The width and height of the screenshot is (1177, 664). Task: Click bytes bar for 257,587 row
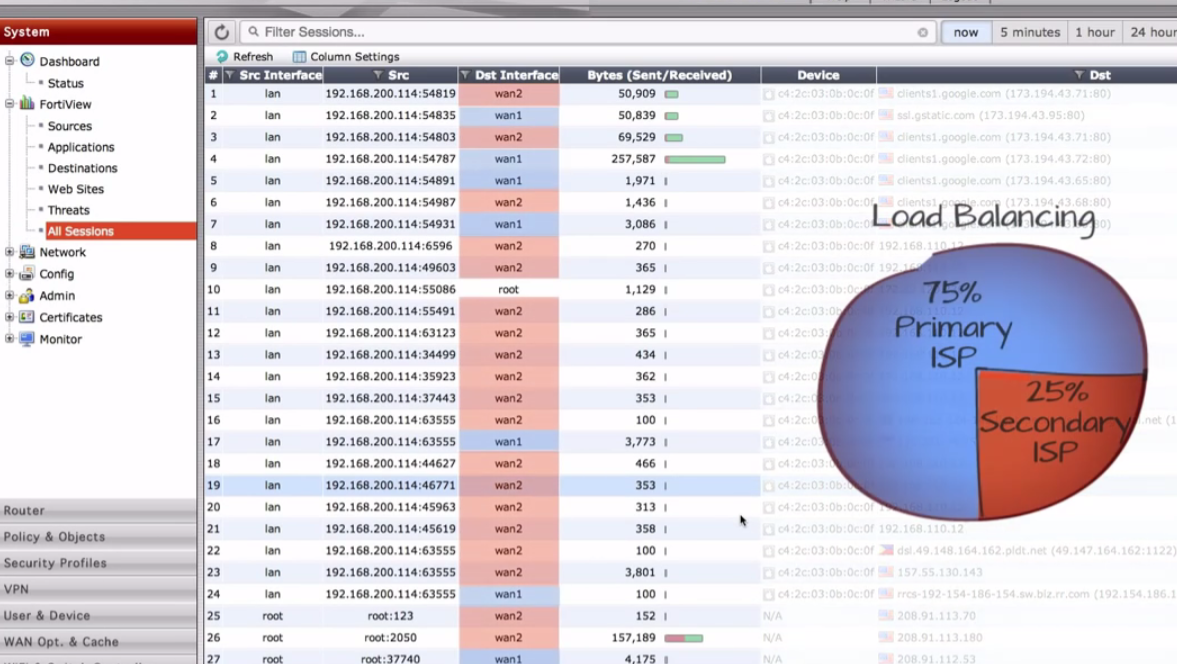pyautogui.click(x=695, y=159)
